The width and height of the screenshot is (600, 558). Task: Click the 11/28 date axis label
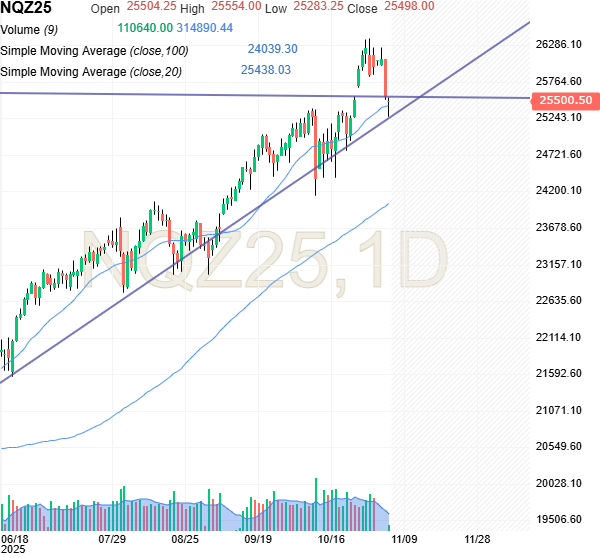pyautogui.click(x=476, y=538)
